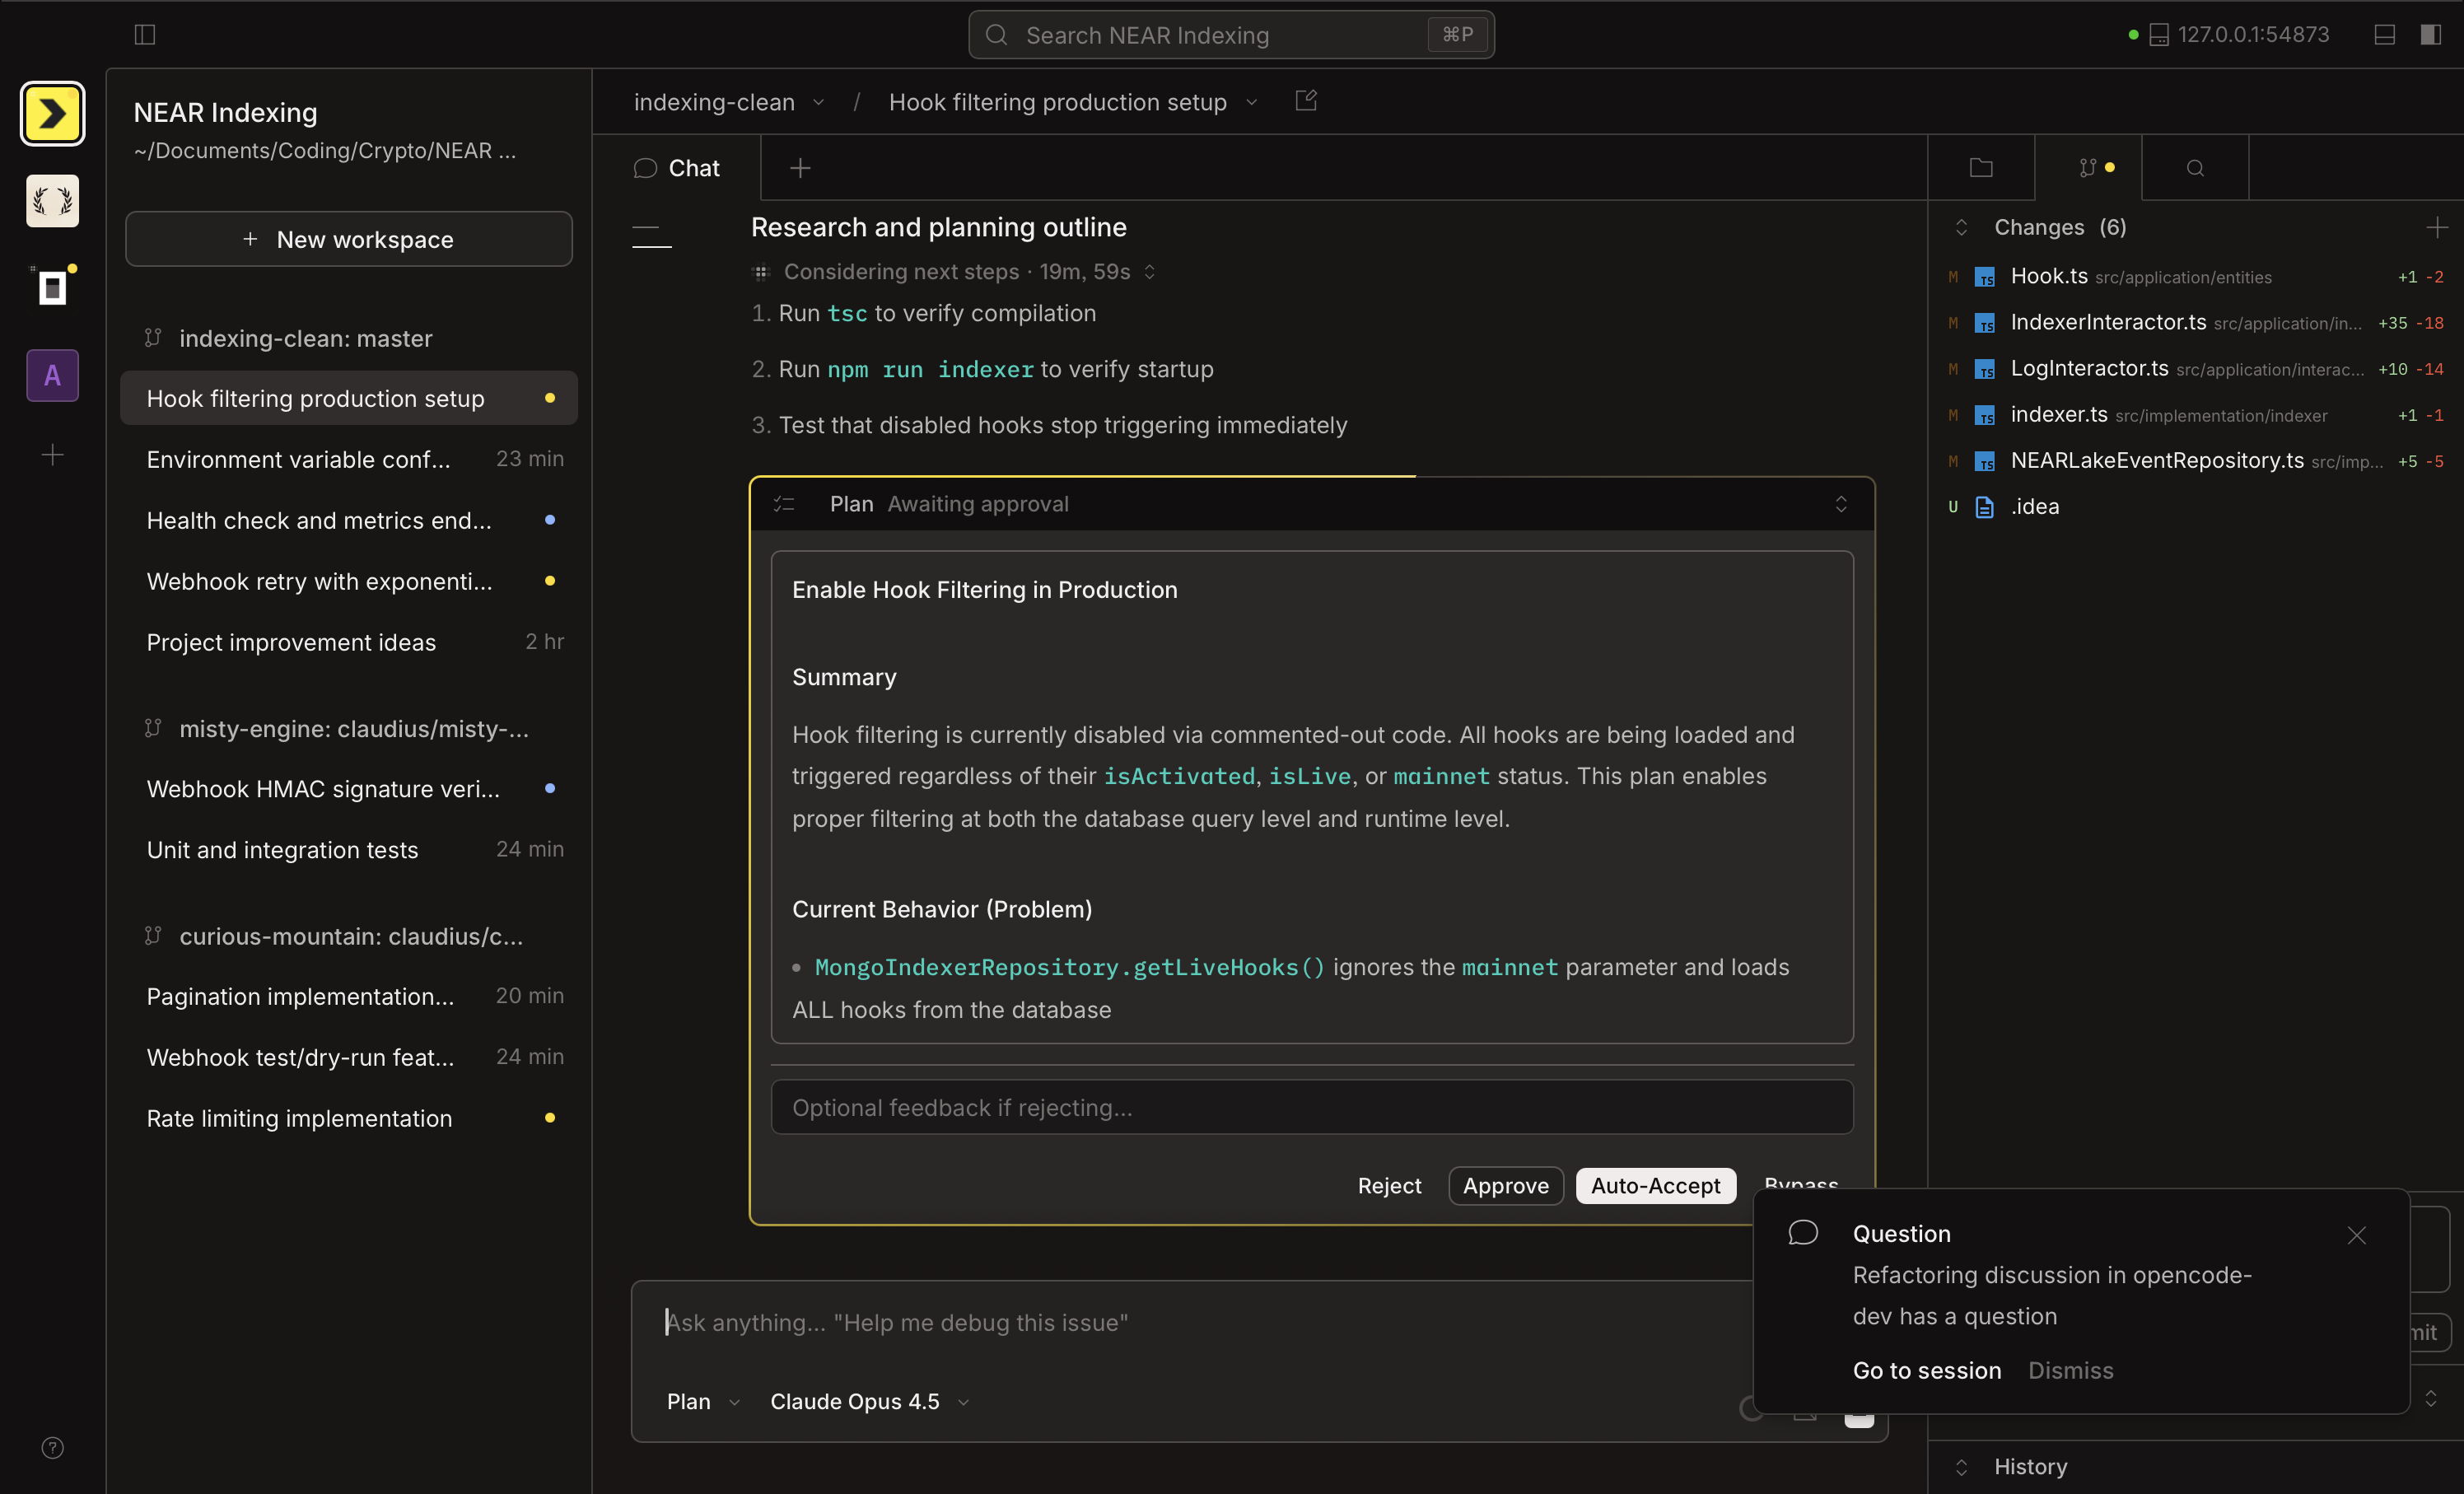This screenshot has height=1494, width=2464.
Task: Open Health check and metrics session
Action: [349, 520]
